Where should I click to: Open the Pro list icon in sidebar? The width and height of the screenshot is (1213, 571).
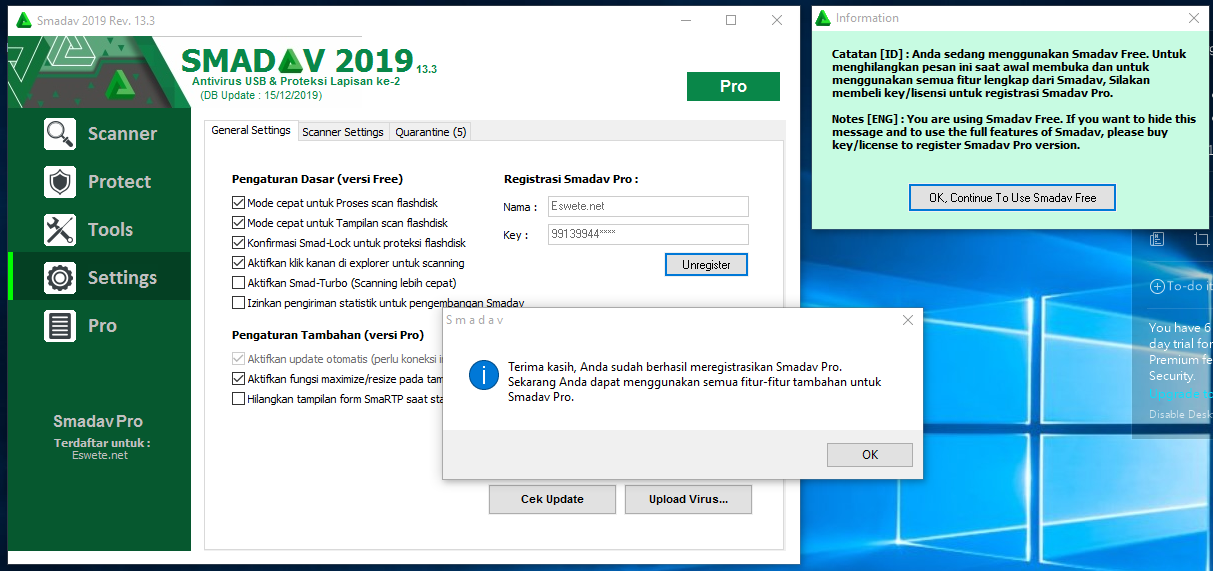60,325
